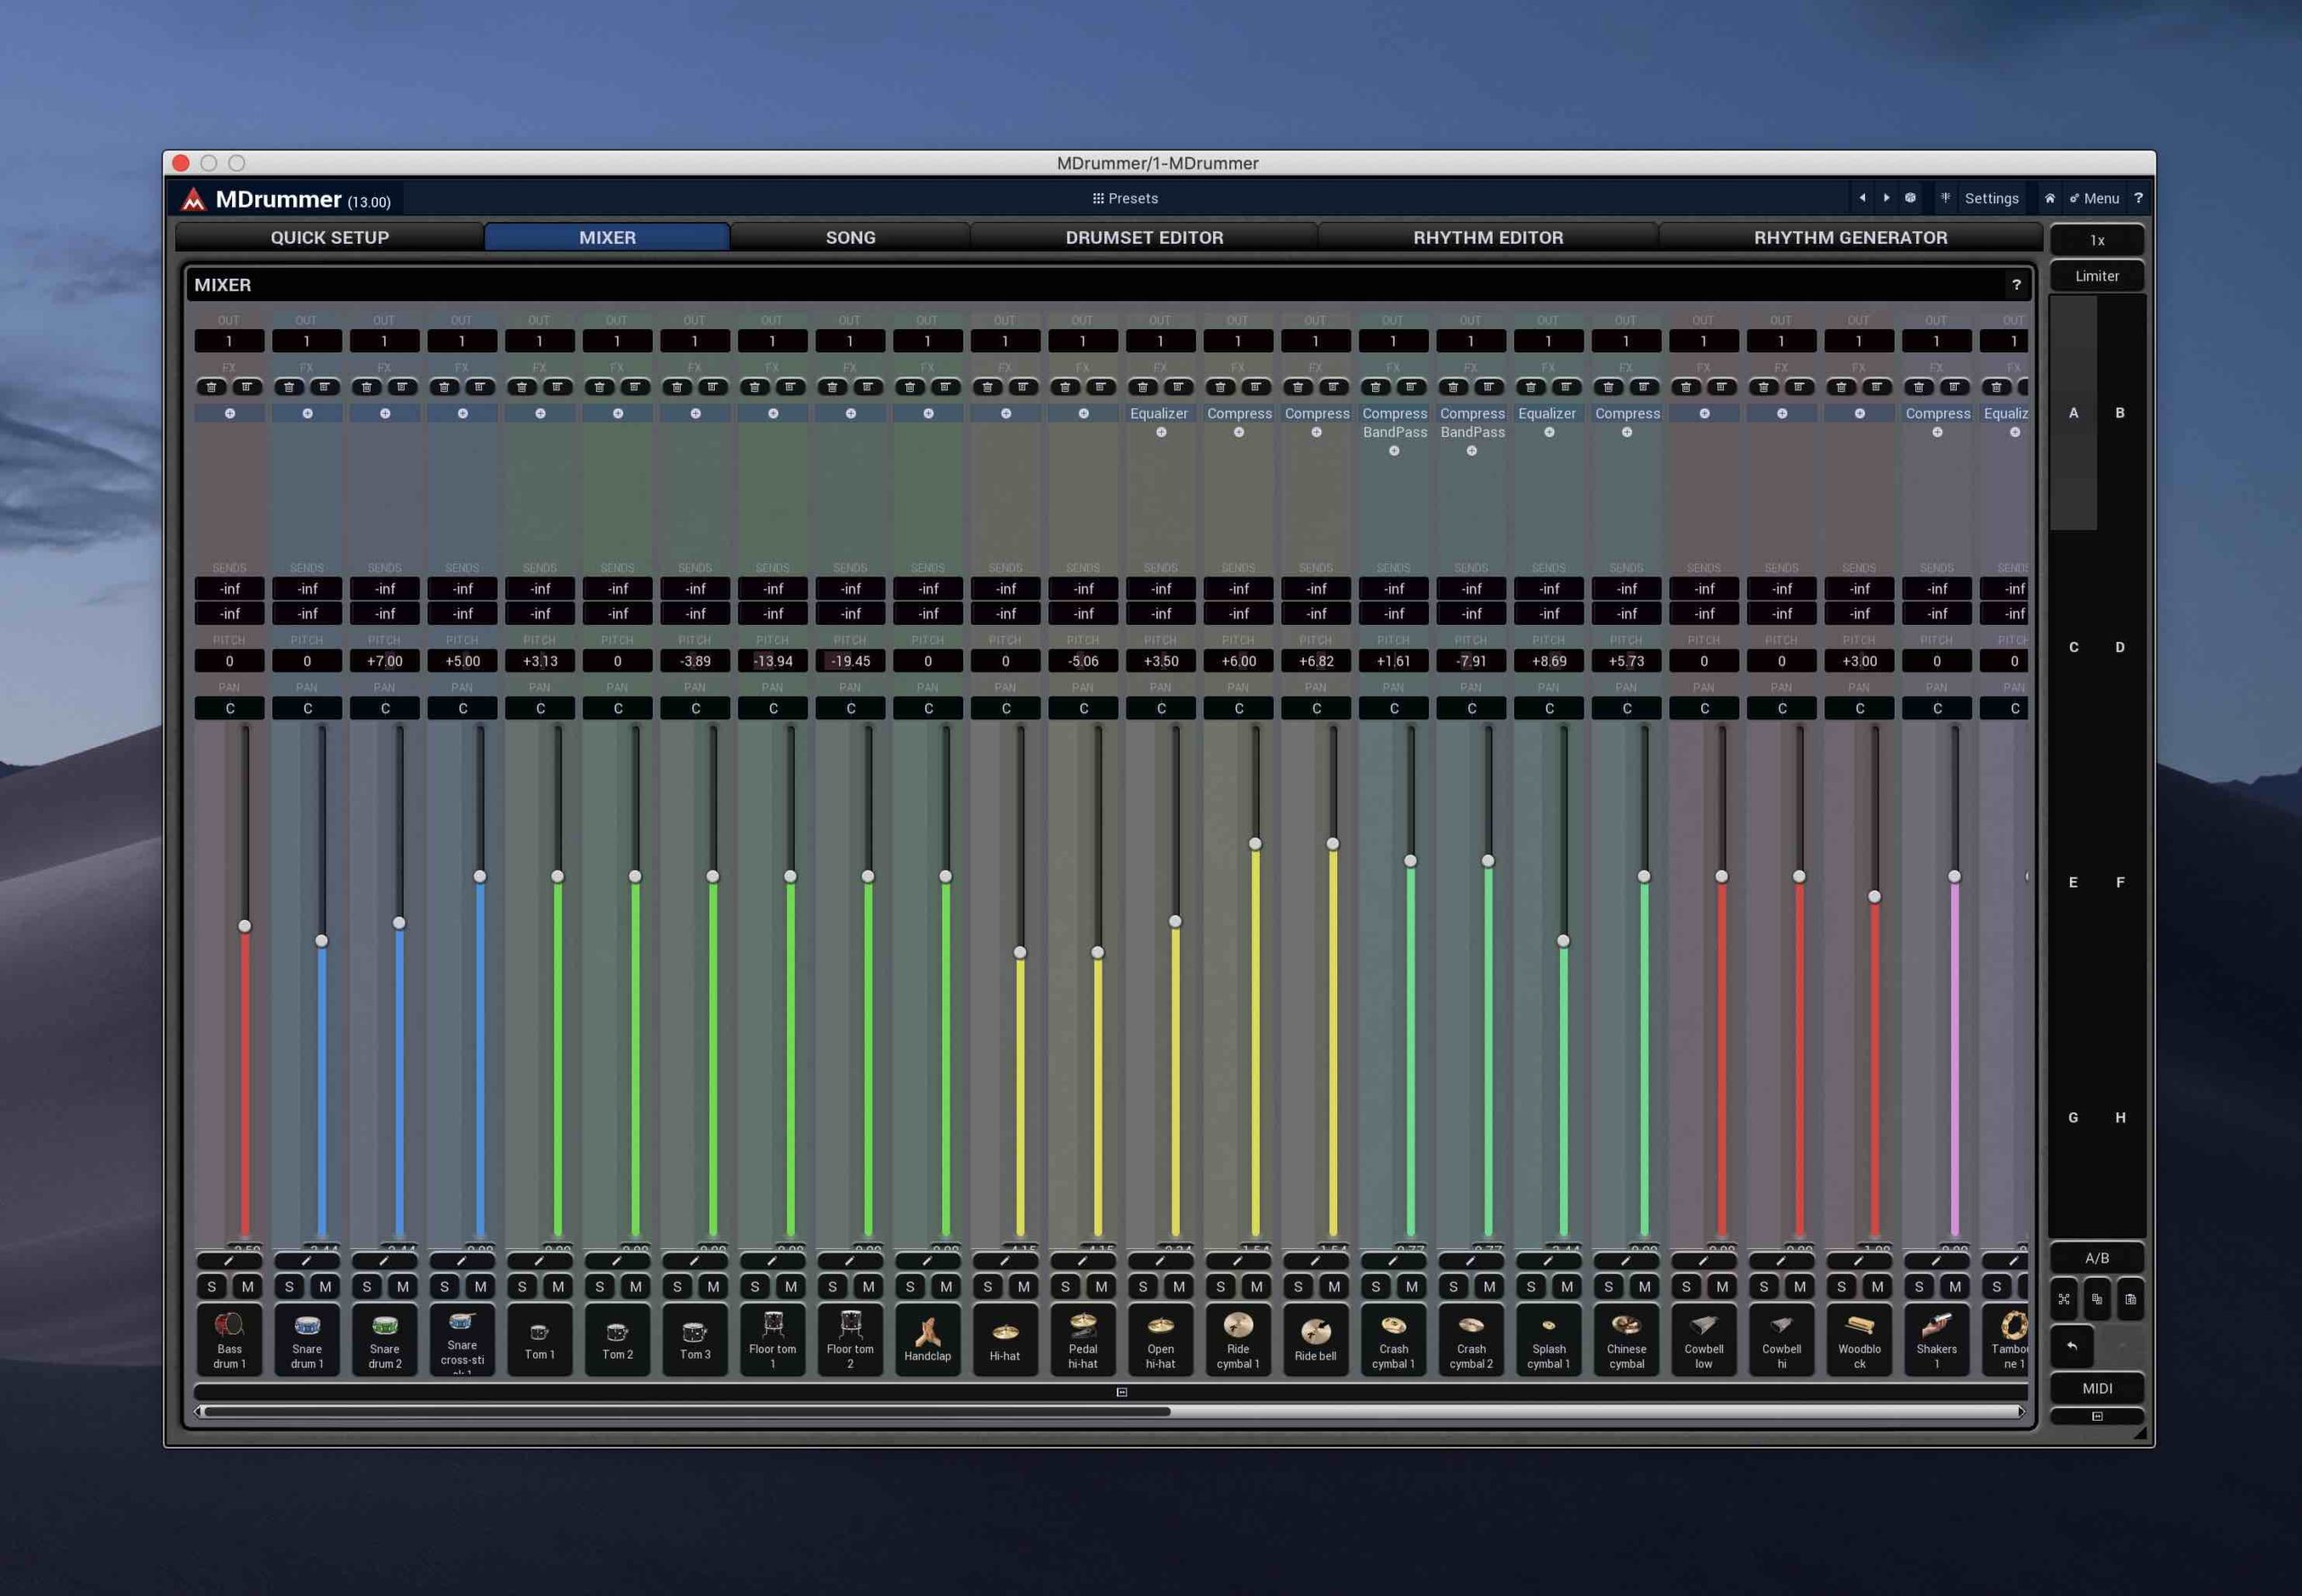Click the randomize preset dice icon
Viewport: 2302px width, 1596px height.
click(x=1910, y=198)
